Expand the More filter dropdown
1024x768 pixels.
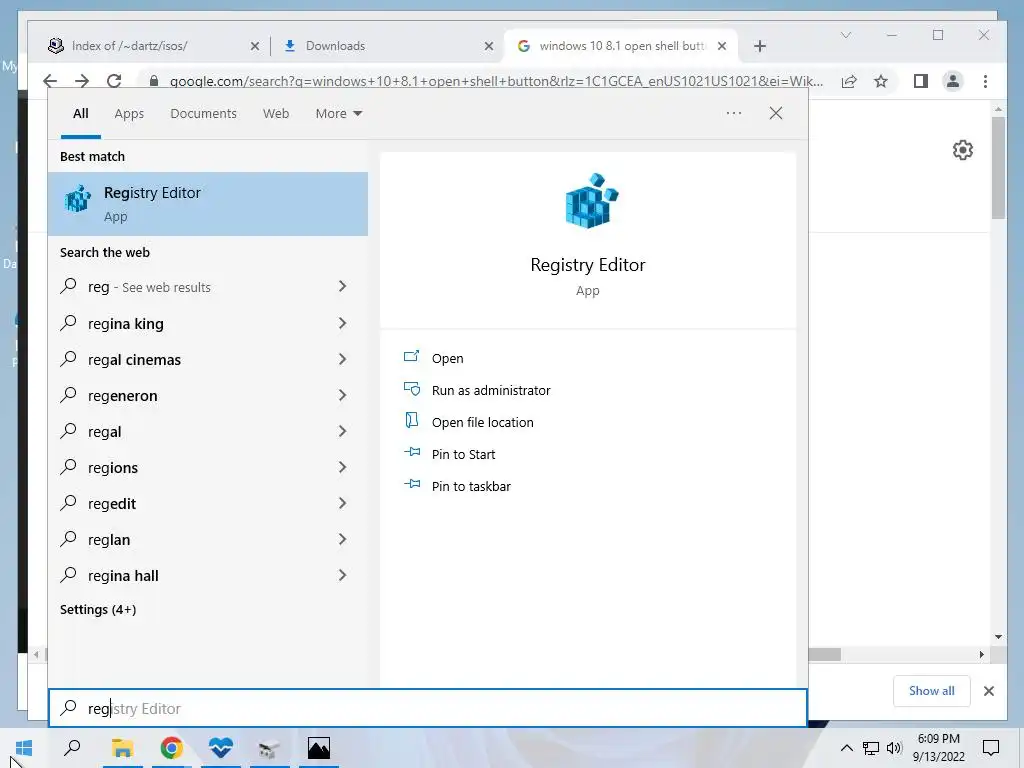click(x=338, y=114)
